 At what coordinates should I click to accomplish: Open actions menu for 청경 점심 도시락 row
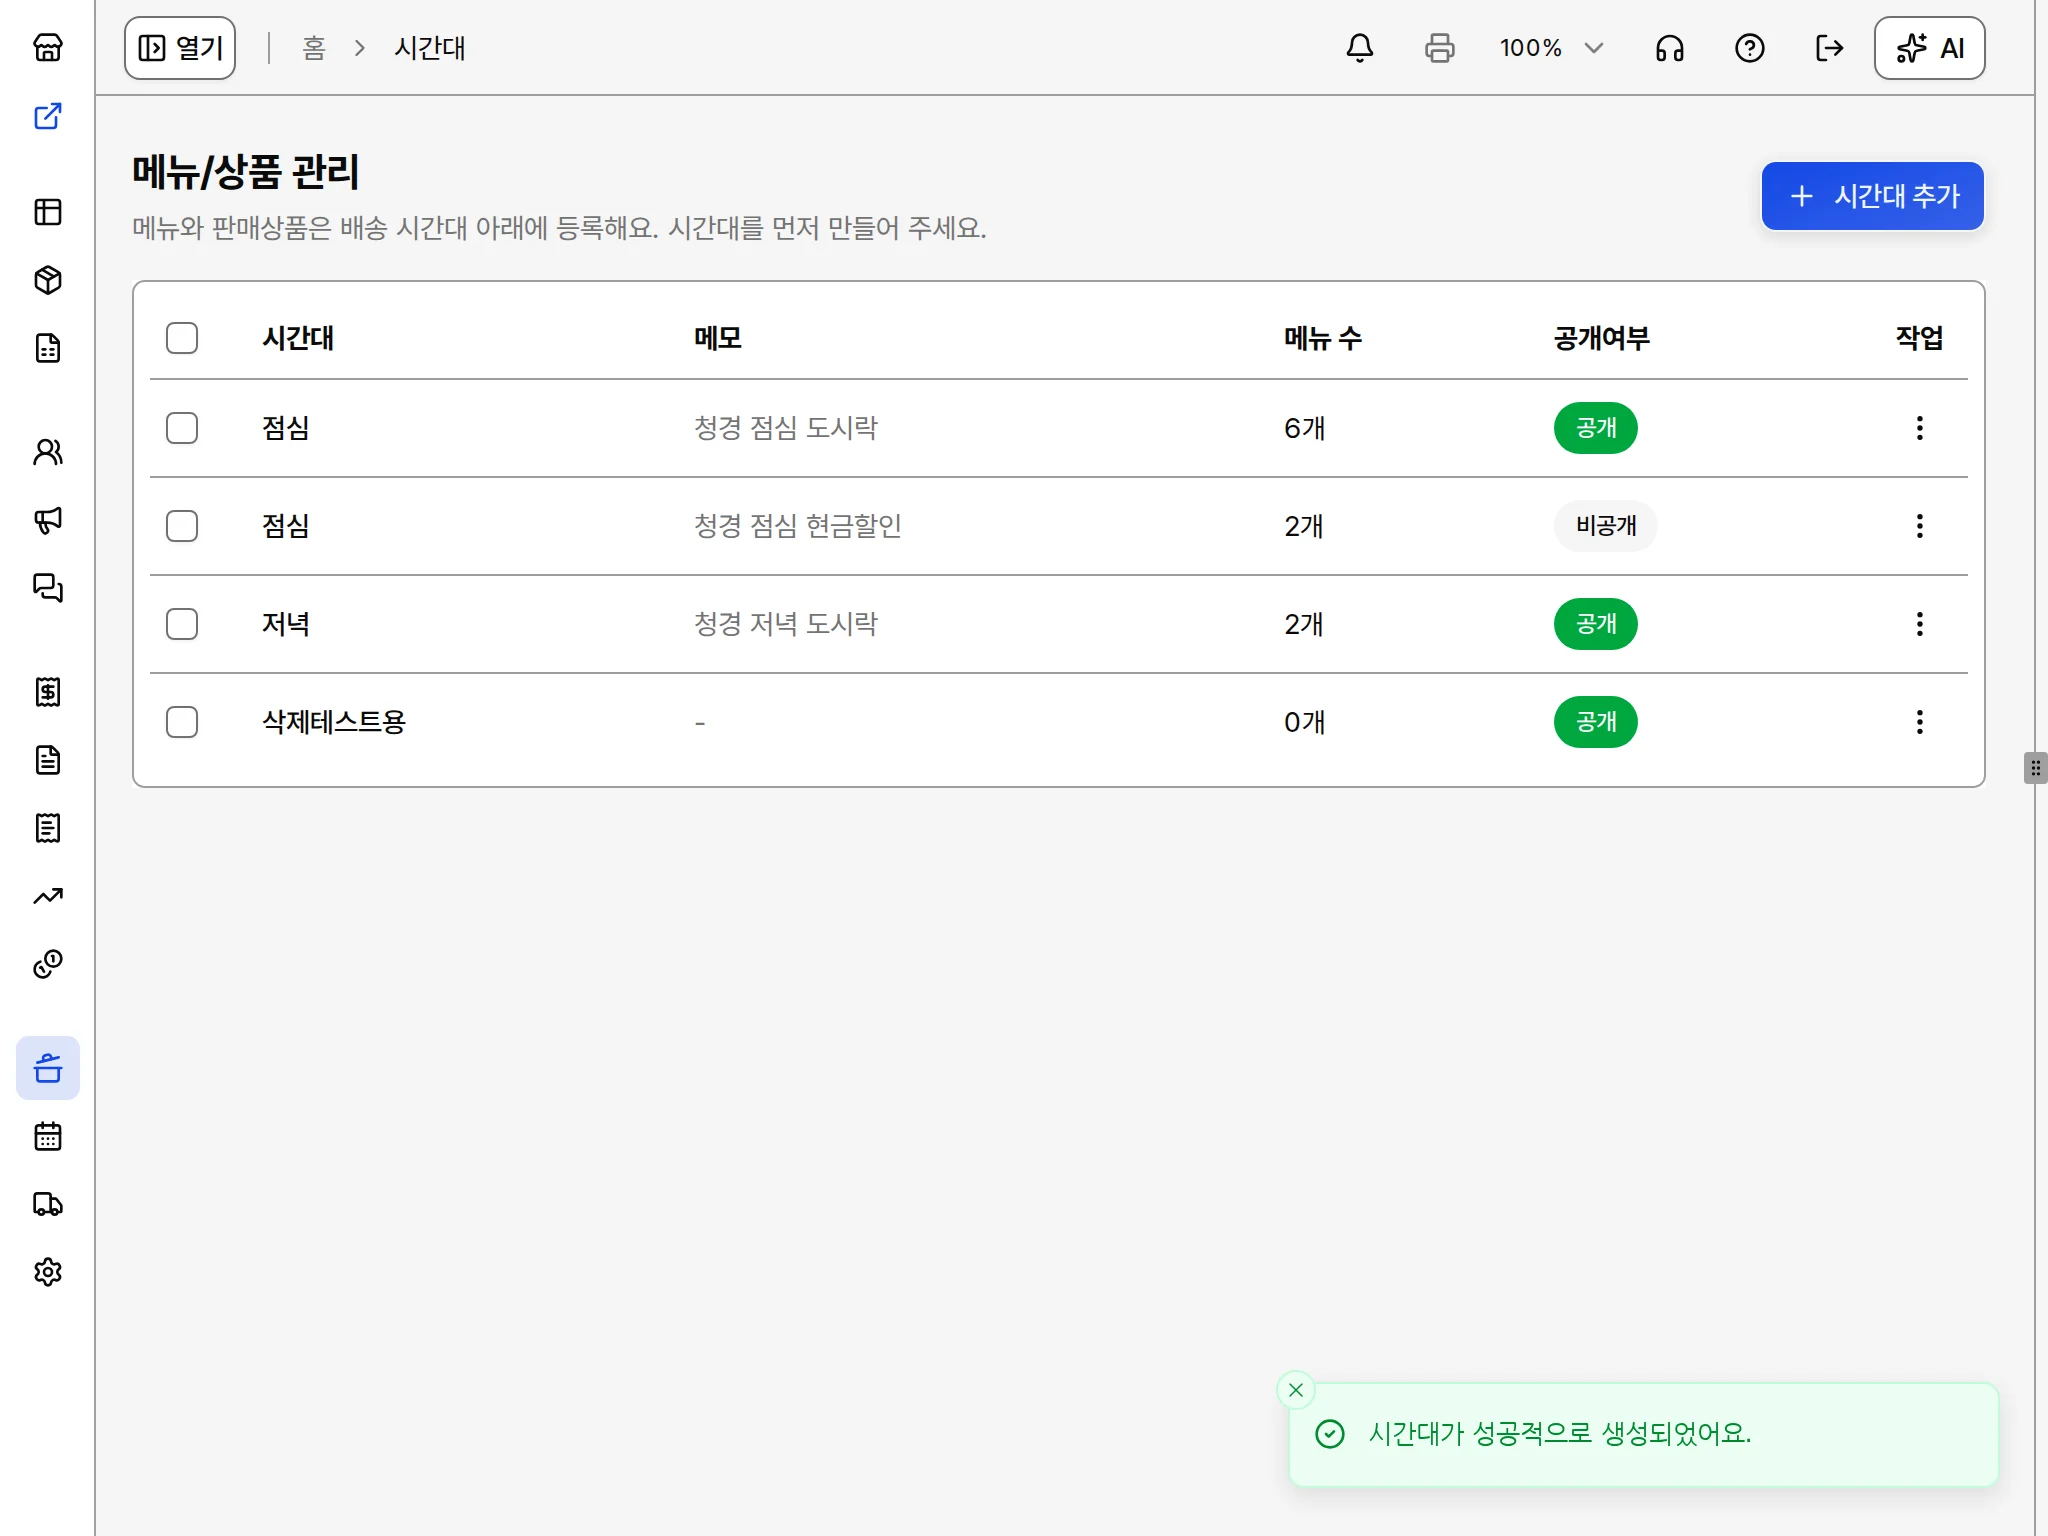click(x=1919, y=428)
